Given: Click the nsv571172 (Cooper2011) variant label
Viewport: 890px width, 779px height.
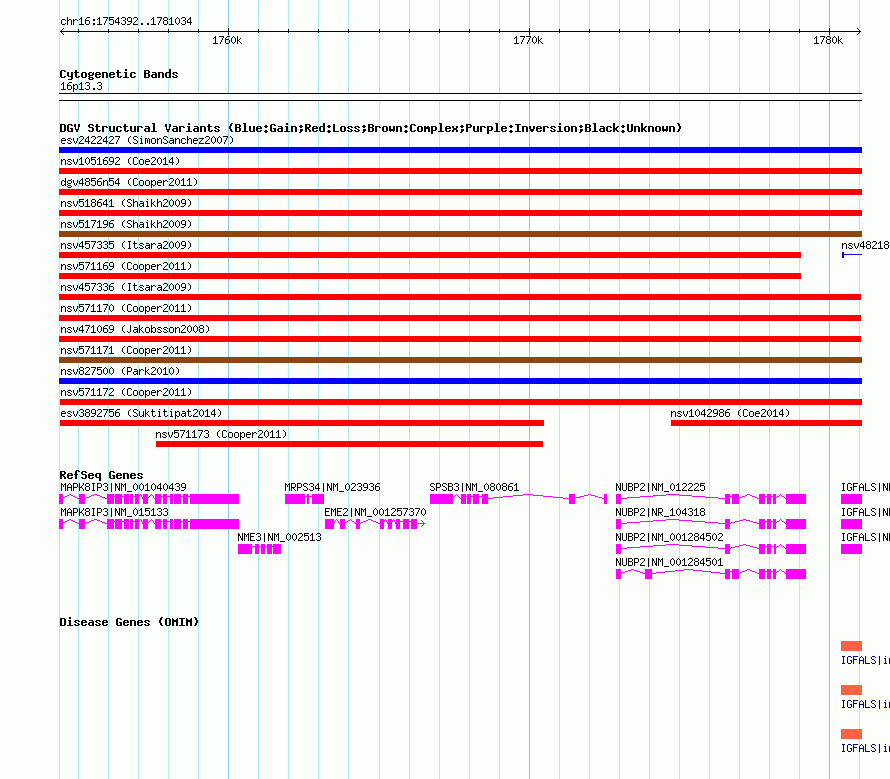Looking at the screenshot, I should click(126, 392).
